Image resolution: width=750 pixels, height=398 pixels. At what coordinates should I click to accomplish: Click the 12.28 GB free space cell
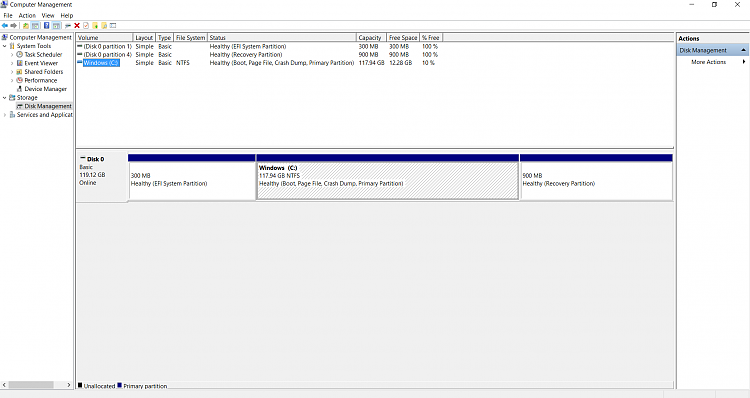pos(400,63)
